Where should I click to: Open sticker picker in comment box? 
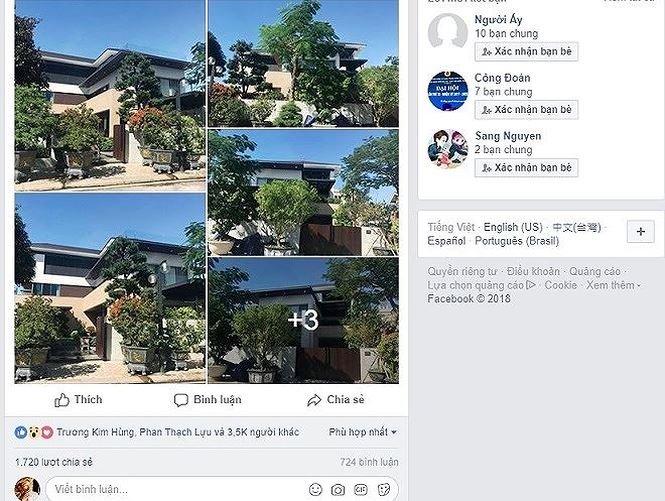(x=384, y=490)
